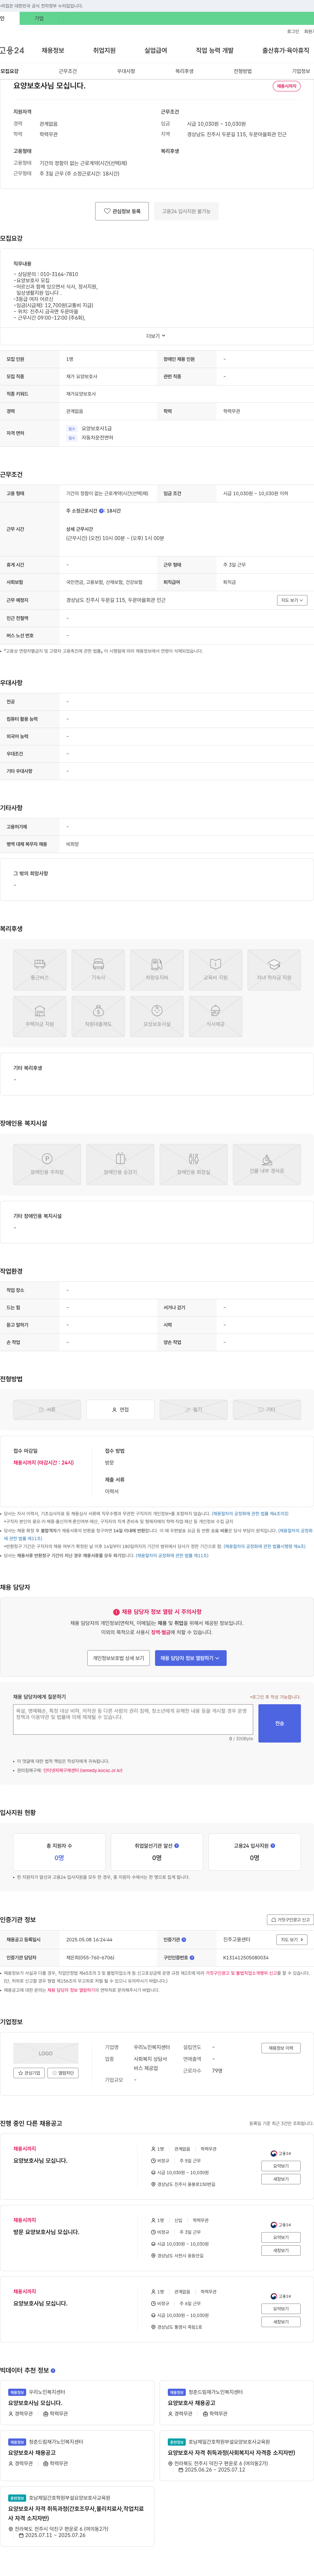314x2576 pixels.
Task: Open the 직업 능력 개발 menu
Action: (x=215, y=50)
